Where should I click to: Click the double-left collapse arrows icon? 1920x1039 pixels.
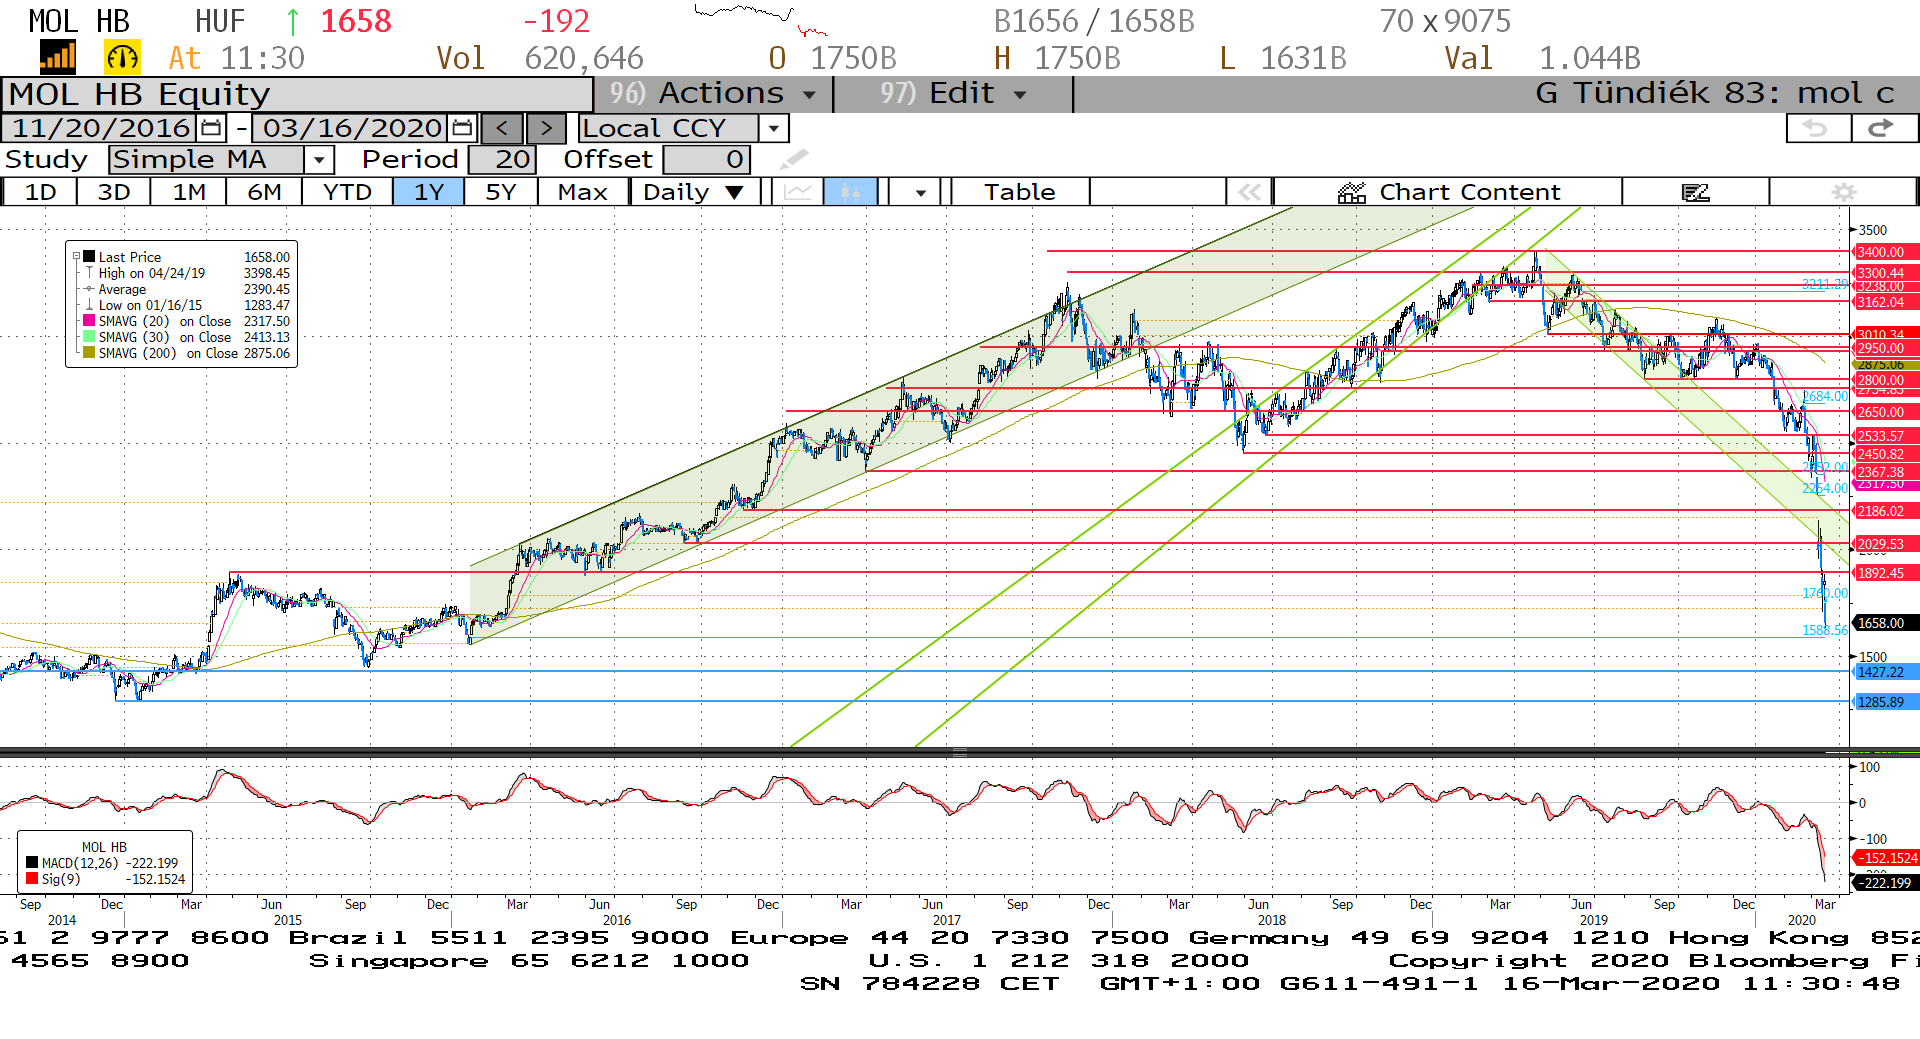click(x=1249, y=192)
